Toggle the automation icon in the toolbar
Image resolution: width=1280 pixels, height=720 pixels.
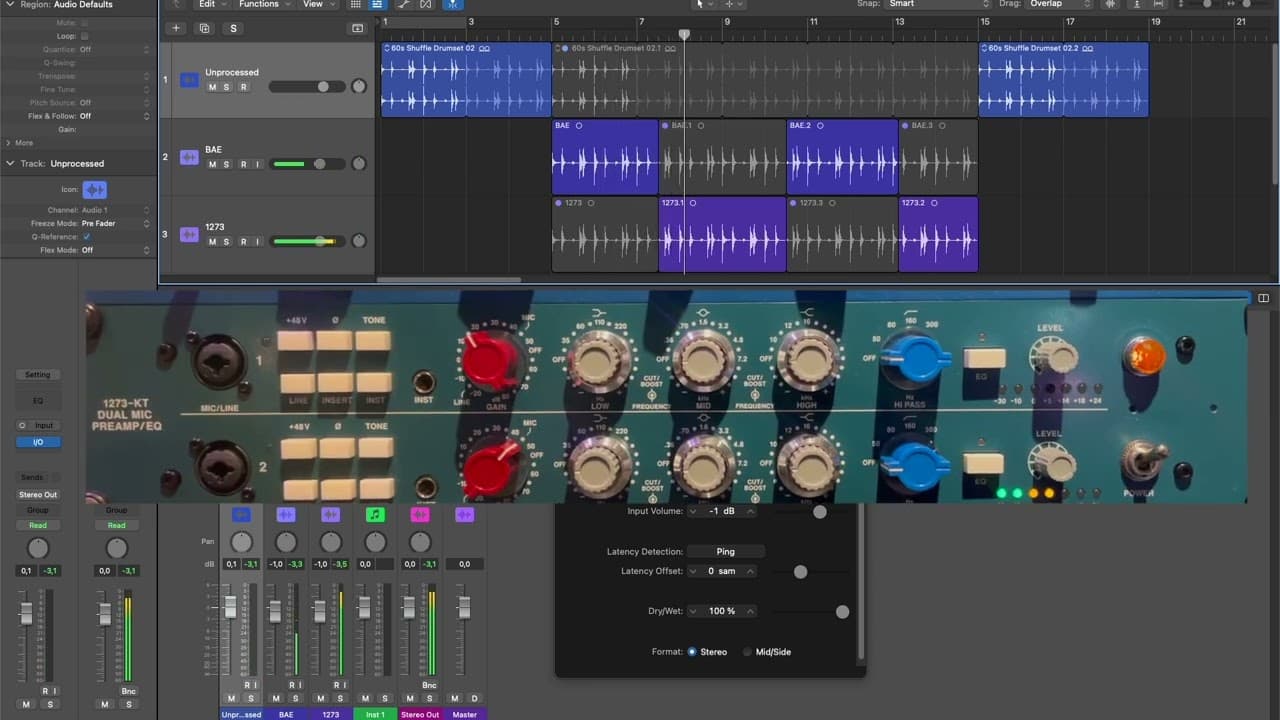click(404, 4)
